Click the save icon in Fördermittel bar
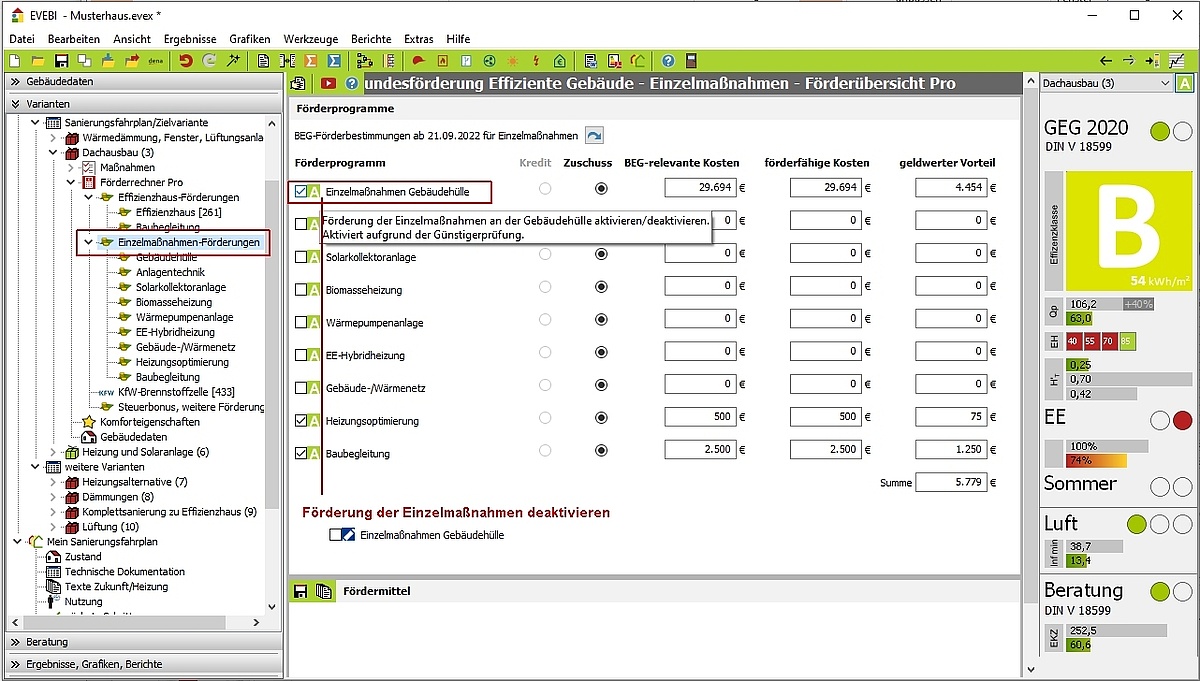This screenshot has height=681, width=1200. [300, 591]
